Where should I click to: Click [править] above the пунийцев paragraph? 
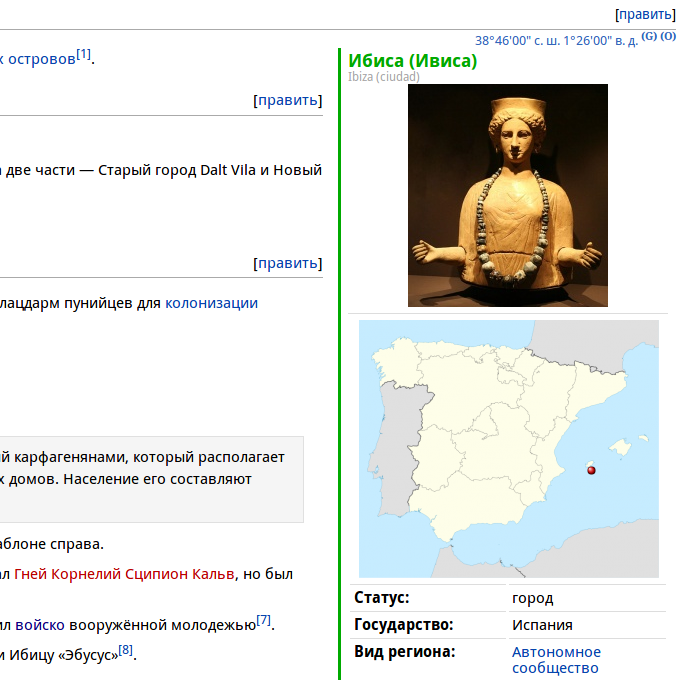point(288,263)
